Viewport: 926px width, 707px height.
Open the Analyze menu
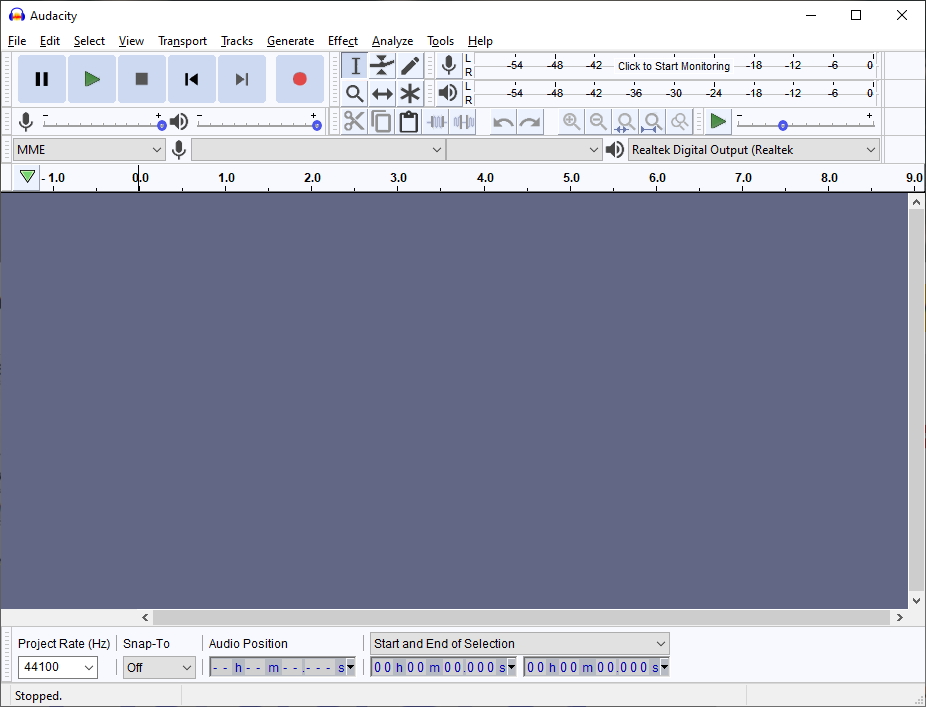coord(393,41)
